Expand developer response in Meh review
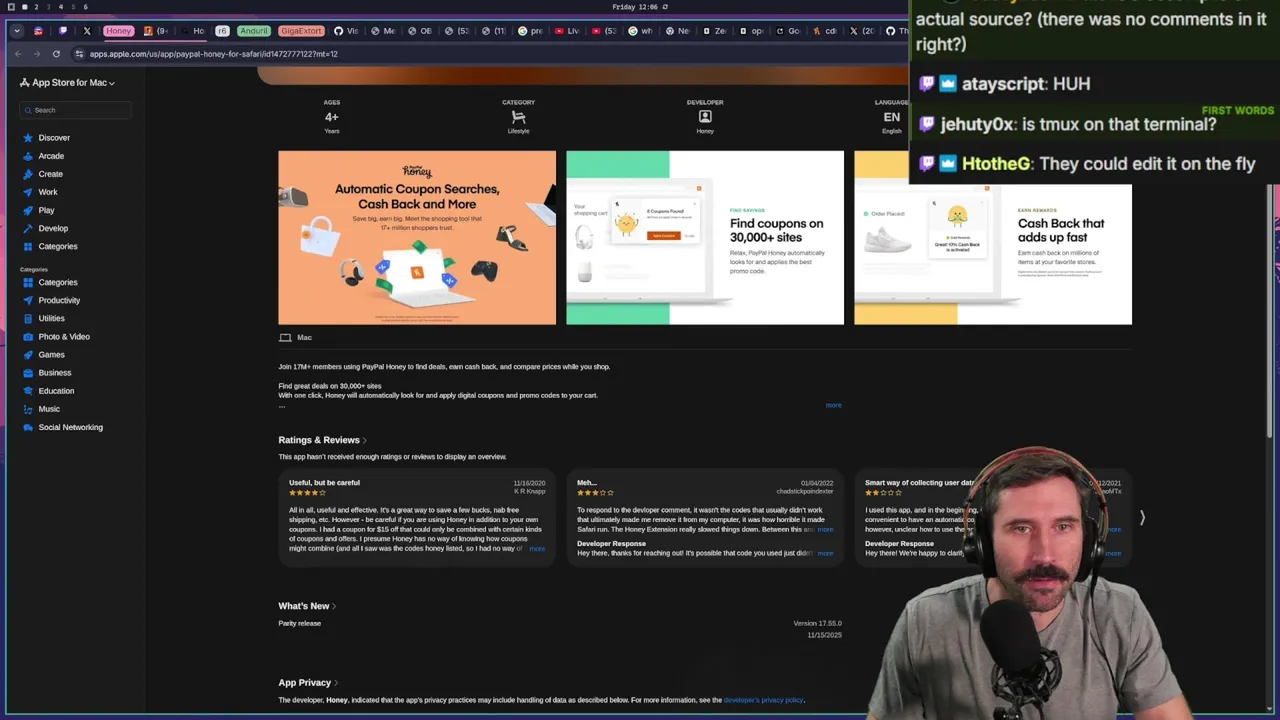 pyautogui.click(x=825, y=553)
